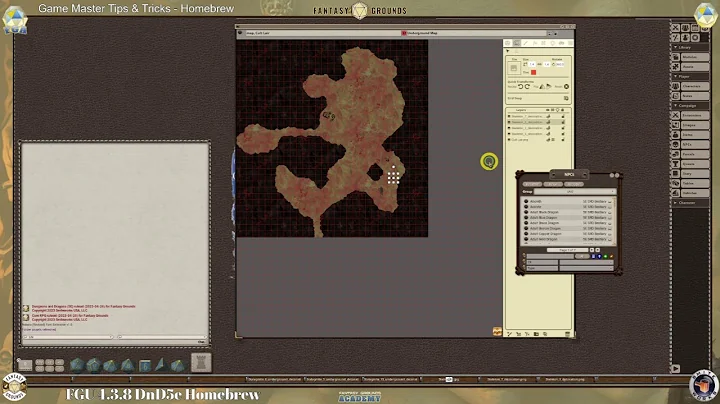The image size is (720, 404).
Task: Click the first filter tab button in NPCs window
Action: point(532,184)
